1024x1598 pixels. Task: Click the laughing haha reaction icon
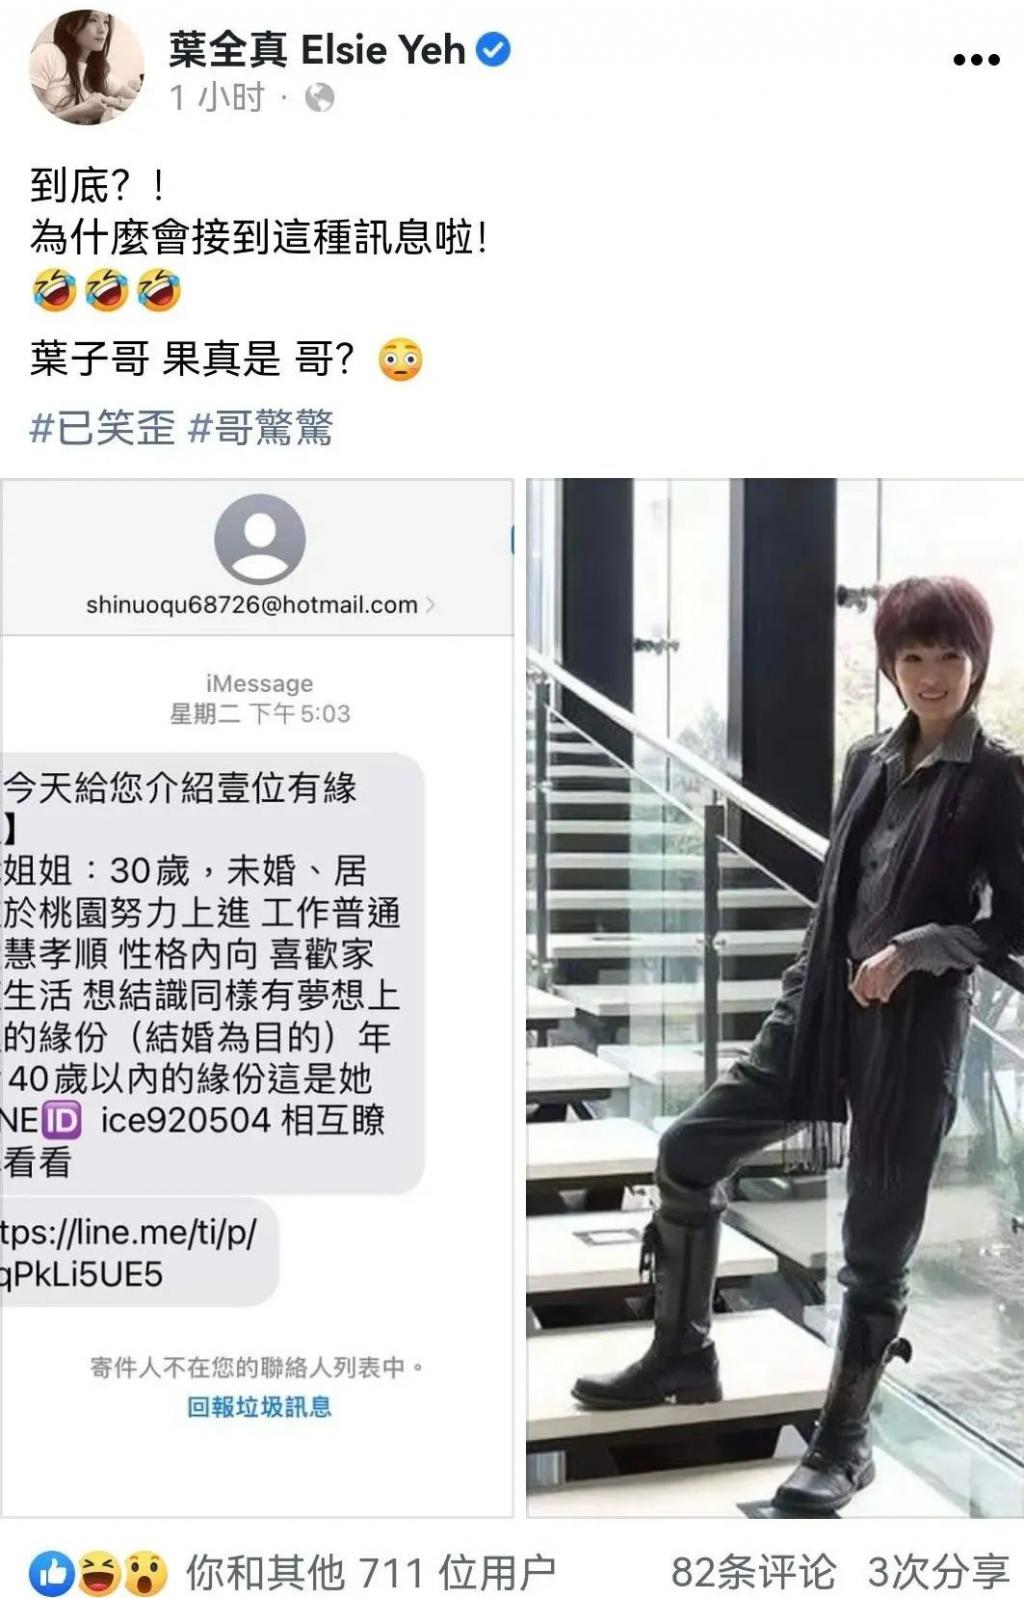[99, 1574]
